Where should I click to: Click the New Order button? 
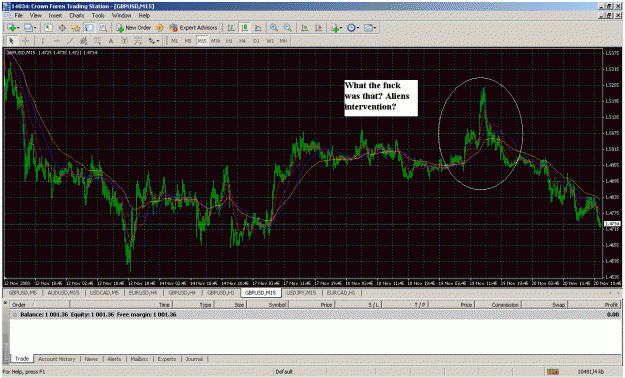coord(133,28)
